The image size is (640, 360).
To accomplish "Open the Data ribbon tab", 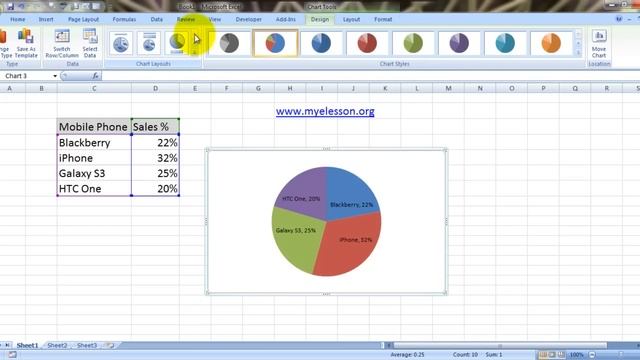I will point(156,19).
